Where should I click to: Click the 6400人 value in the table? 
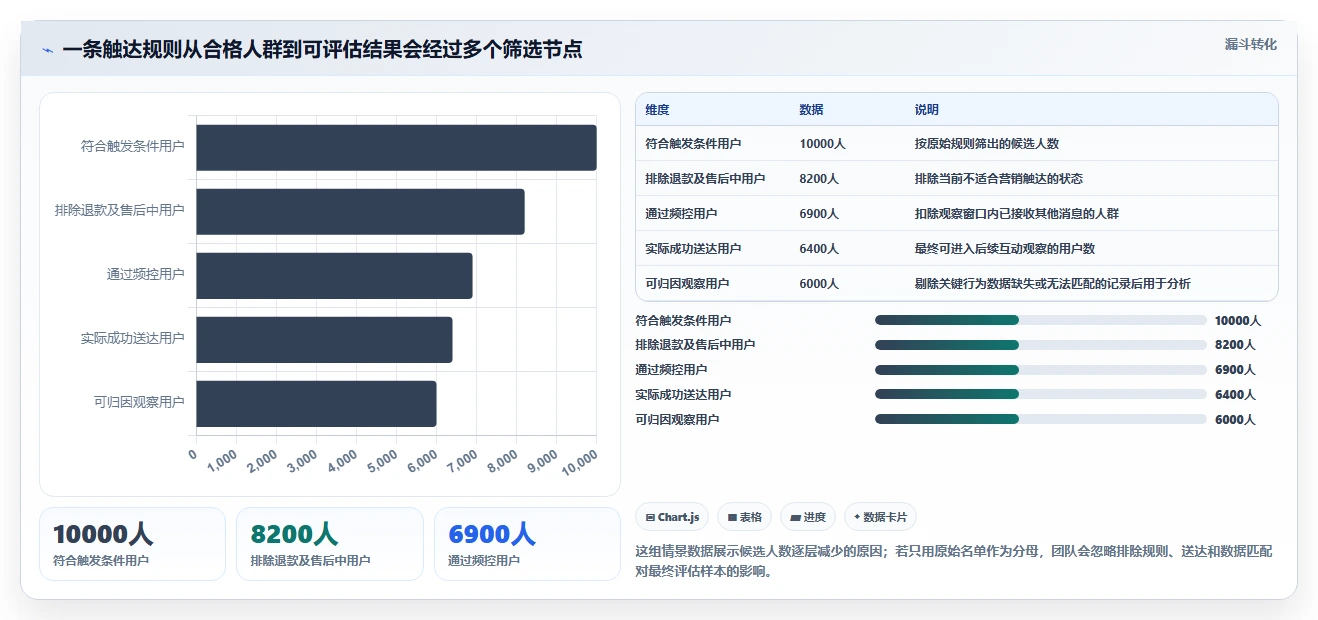click(x=819, y=249)
